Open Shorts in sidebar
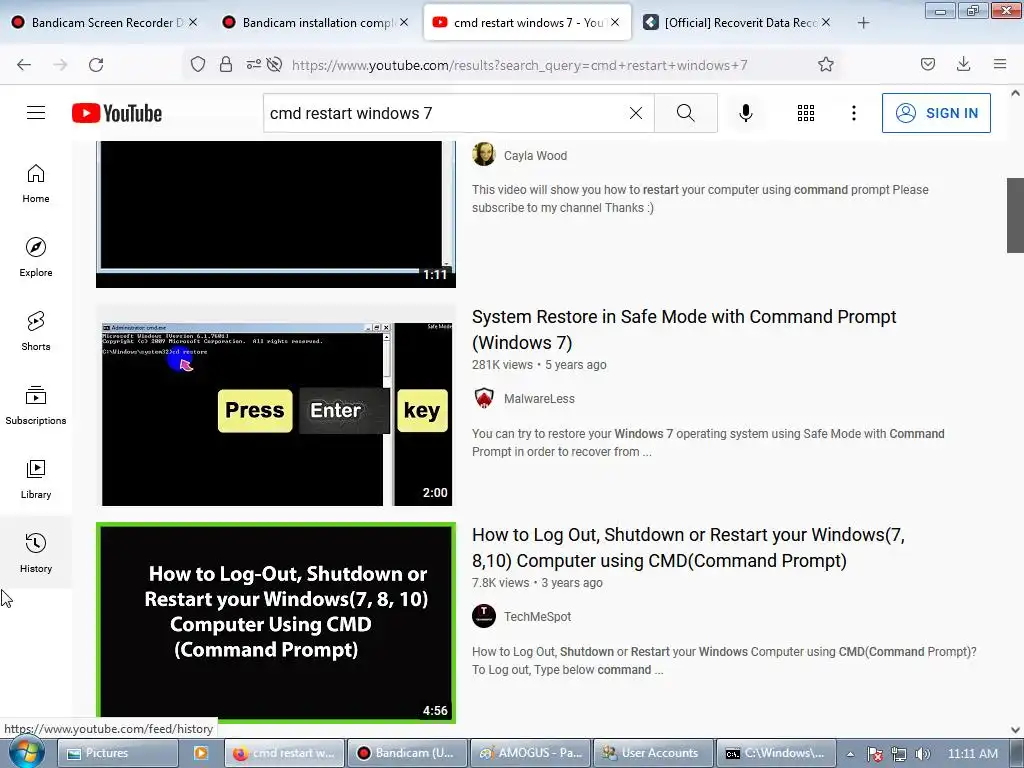 tap(36, 331)
